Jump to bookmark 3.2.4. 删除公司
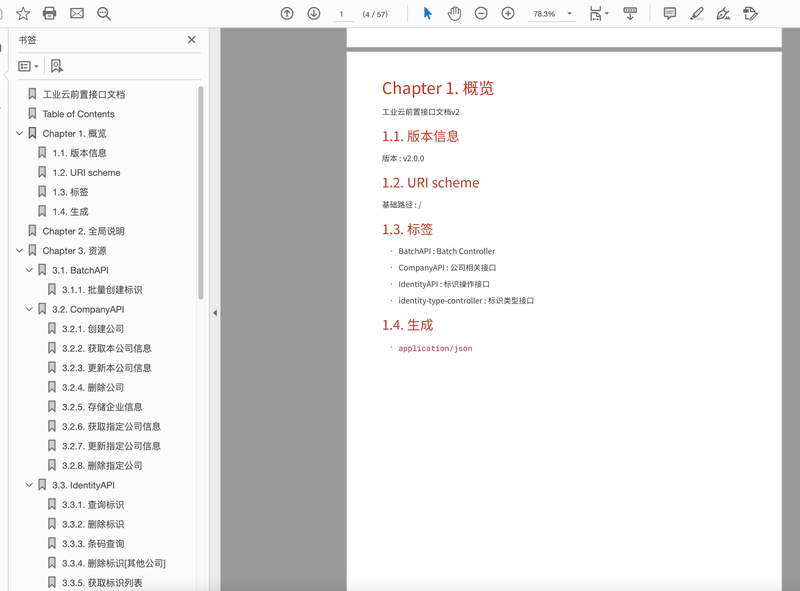The height and width of the screenshot is (591, 800). tap(93, 387)
